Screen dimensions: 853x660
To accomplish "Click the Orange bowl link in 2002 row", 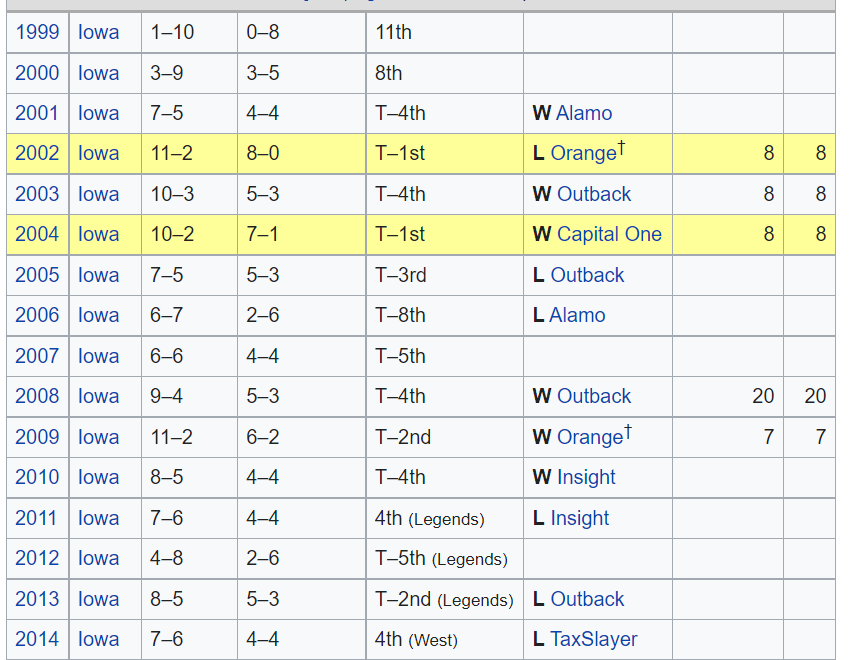I will click(584, 154).
